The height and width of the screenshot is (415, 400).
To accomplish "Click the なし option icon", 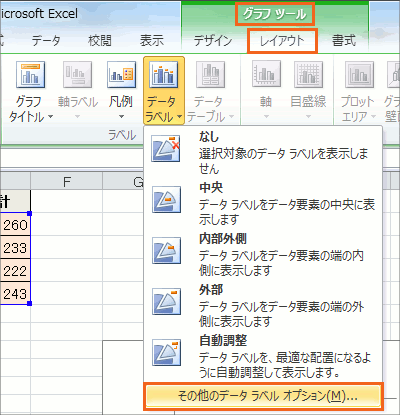I will coord(166,149).
